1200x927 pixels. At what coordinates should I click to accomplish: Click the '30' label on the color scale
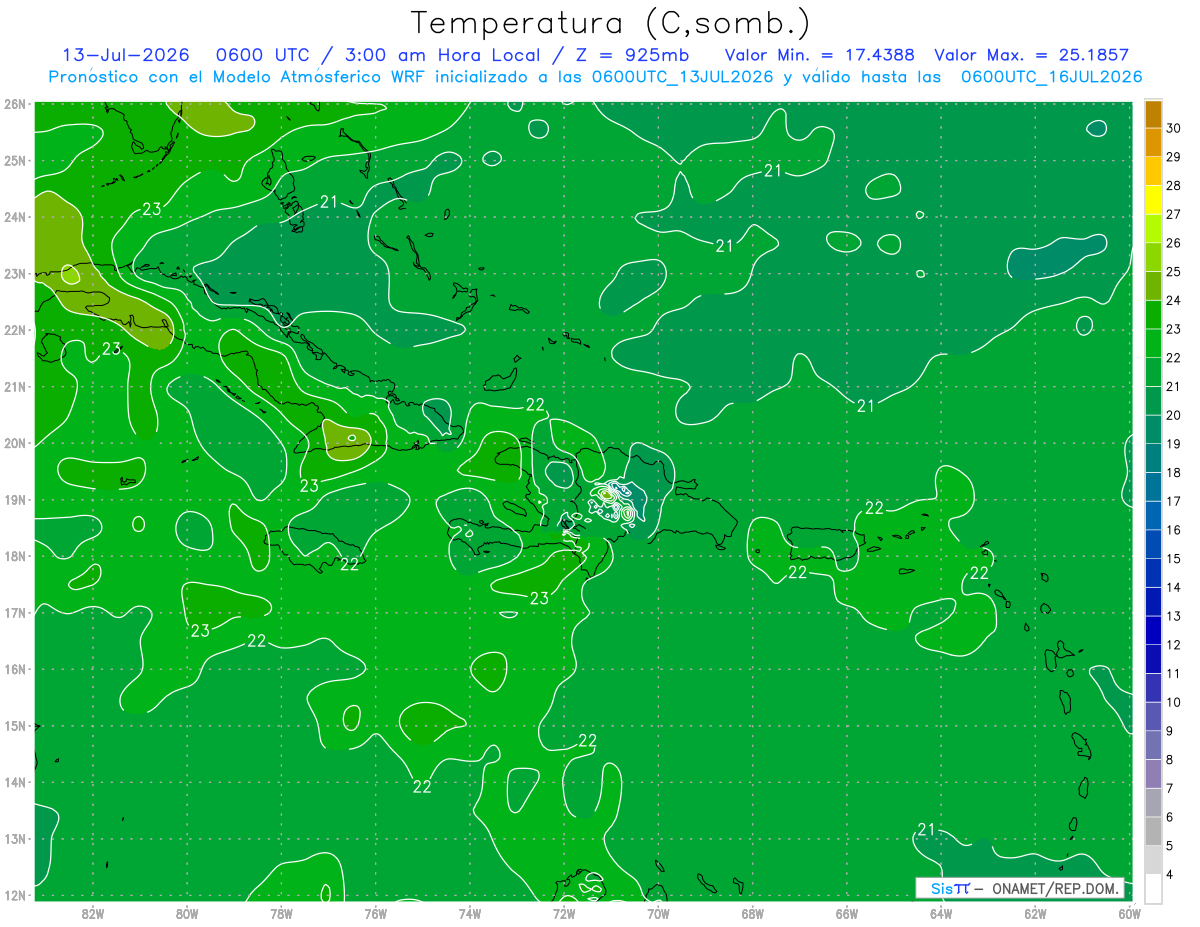coord(1173,128)
